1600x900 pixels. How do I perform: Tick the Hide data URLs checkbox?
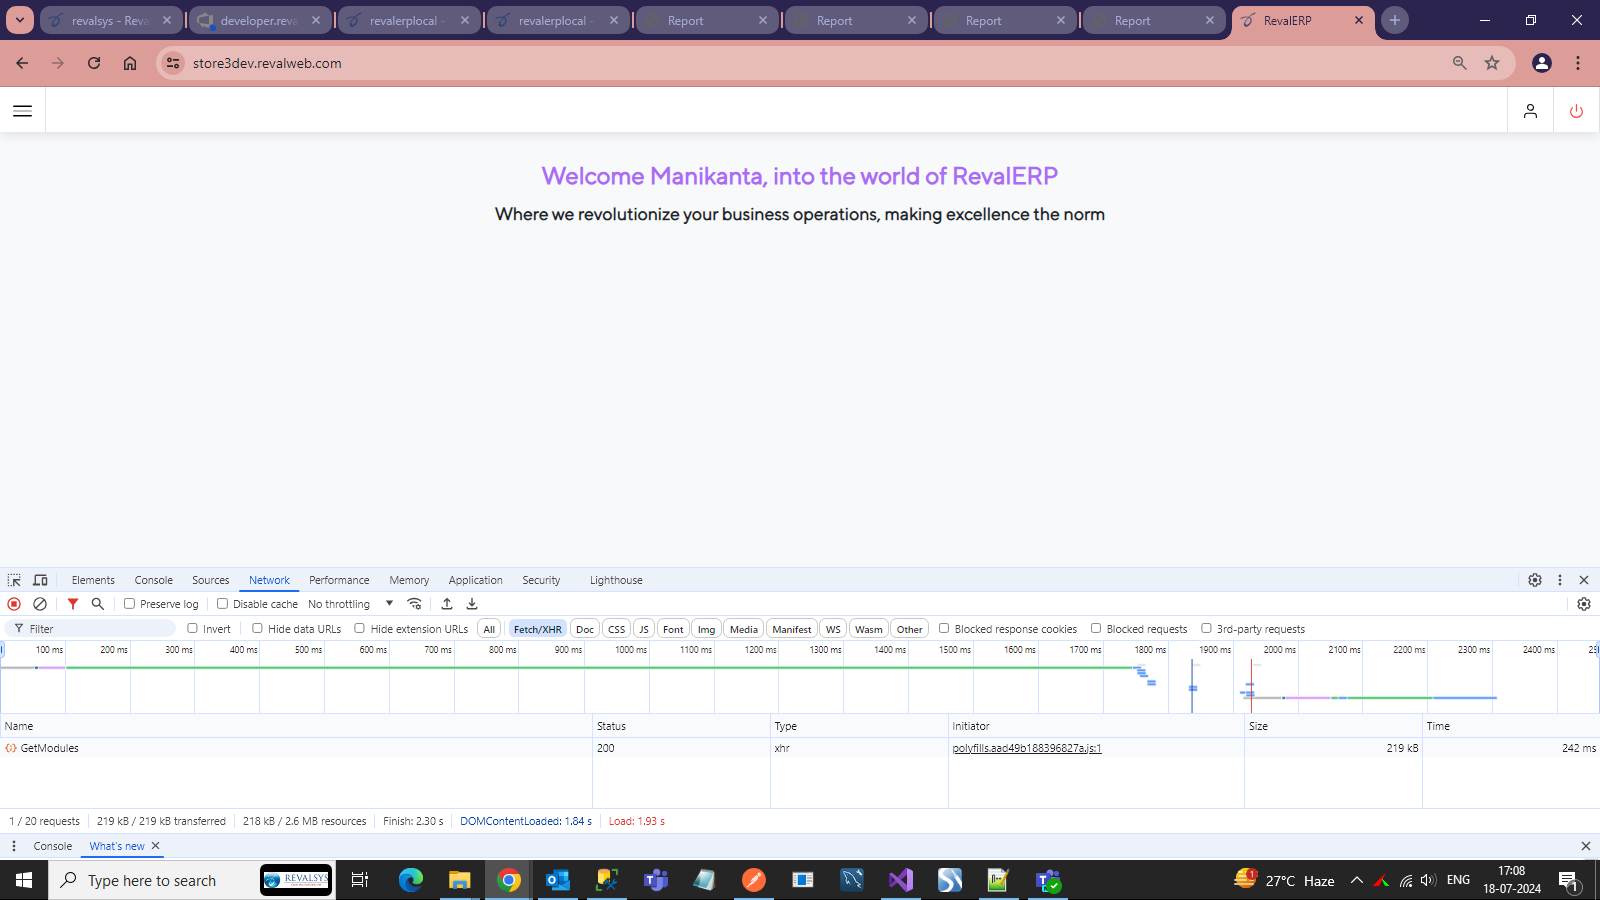tap(258, 629)
